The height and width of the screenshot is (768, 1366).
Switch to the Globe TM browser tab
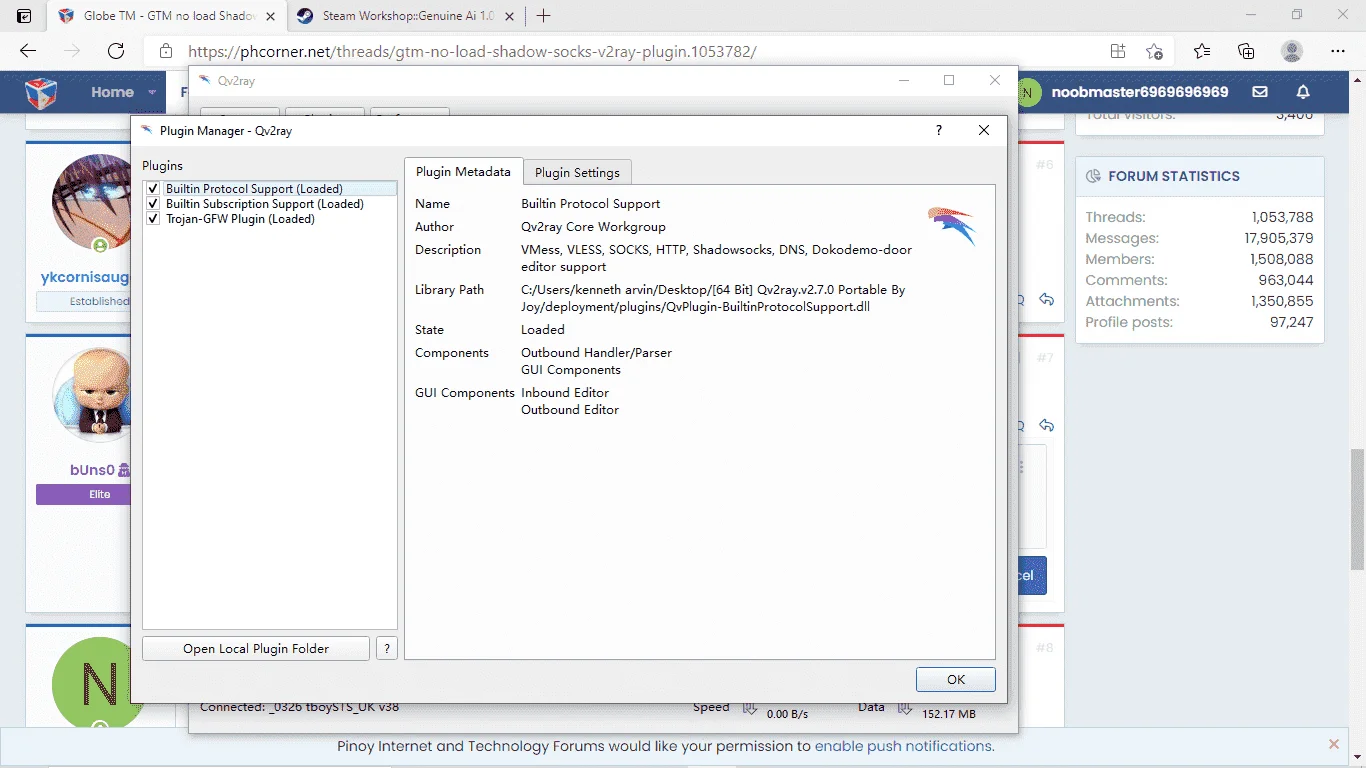(166, 16)
